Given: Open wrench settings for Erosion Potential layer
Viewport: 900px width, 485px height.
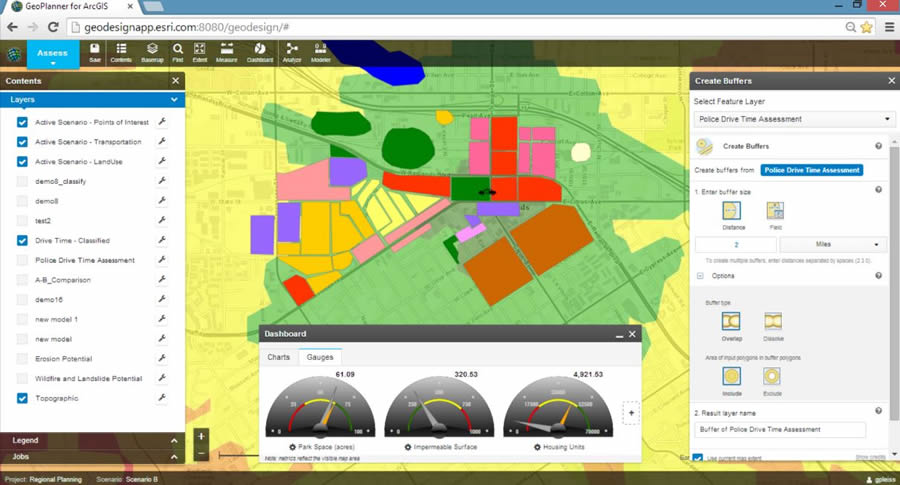Looking at the screenshot, I should tap(162, 358).
